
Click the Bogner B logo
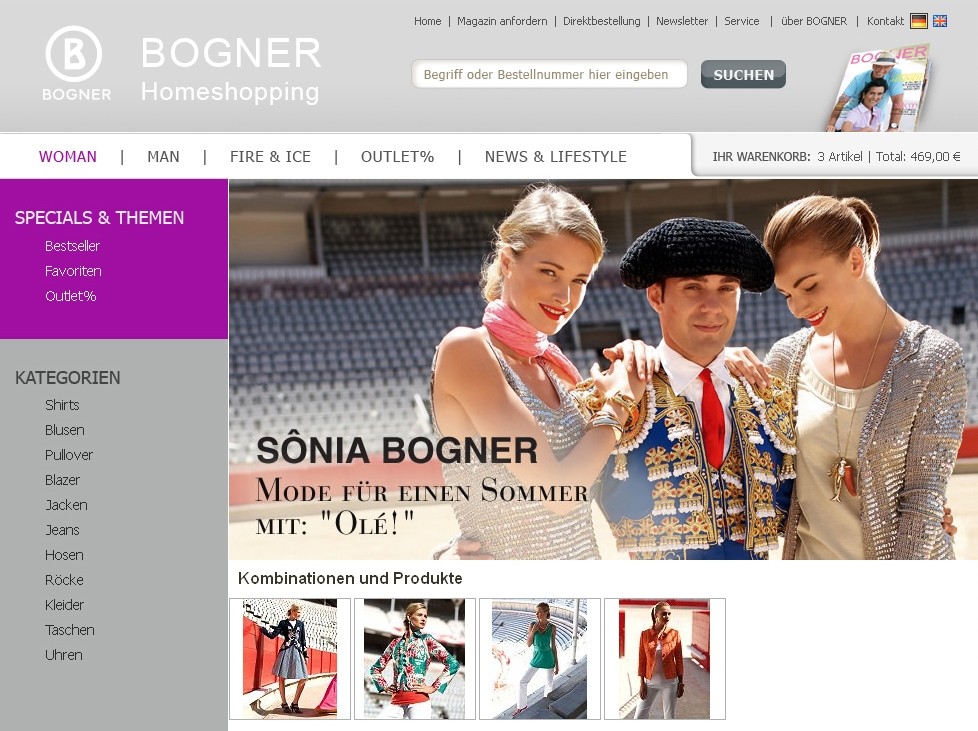(75, 63)
